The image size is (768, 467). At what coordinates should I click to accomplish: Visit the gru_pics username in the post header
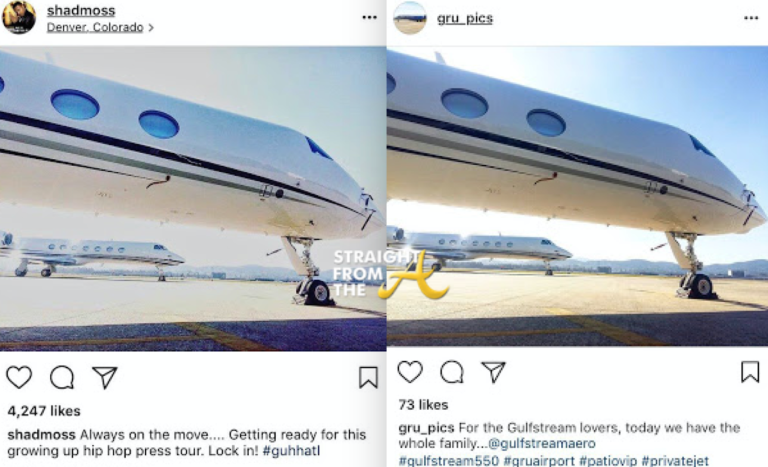[x=465, y=18]
